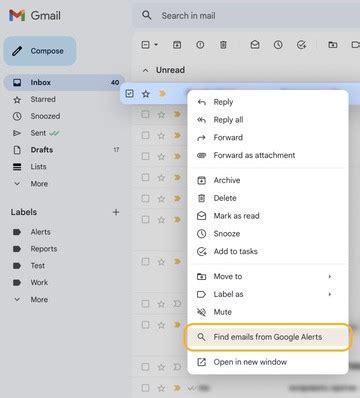Choose Forward as attachment

268,155
